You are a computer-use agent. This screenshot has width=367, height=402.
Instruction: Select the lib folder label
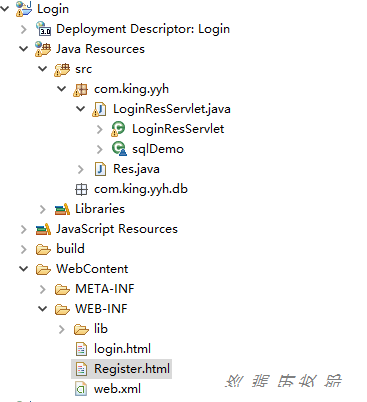(101, 329)
